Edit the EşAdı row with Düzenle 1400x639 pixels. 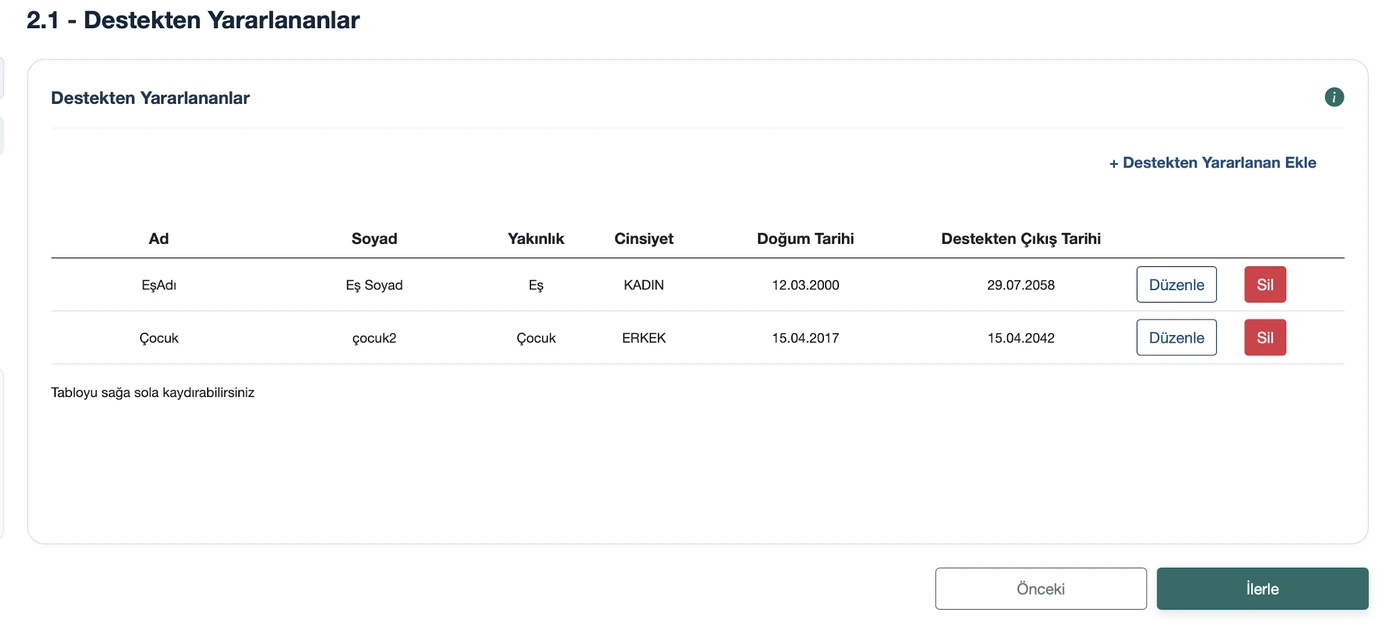[1177, 285]
